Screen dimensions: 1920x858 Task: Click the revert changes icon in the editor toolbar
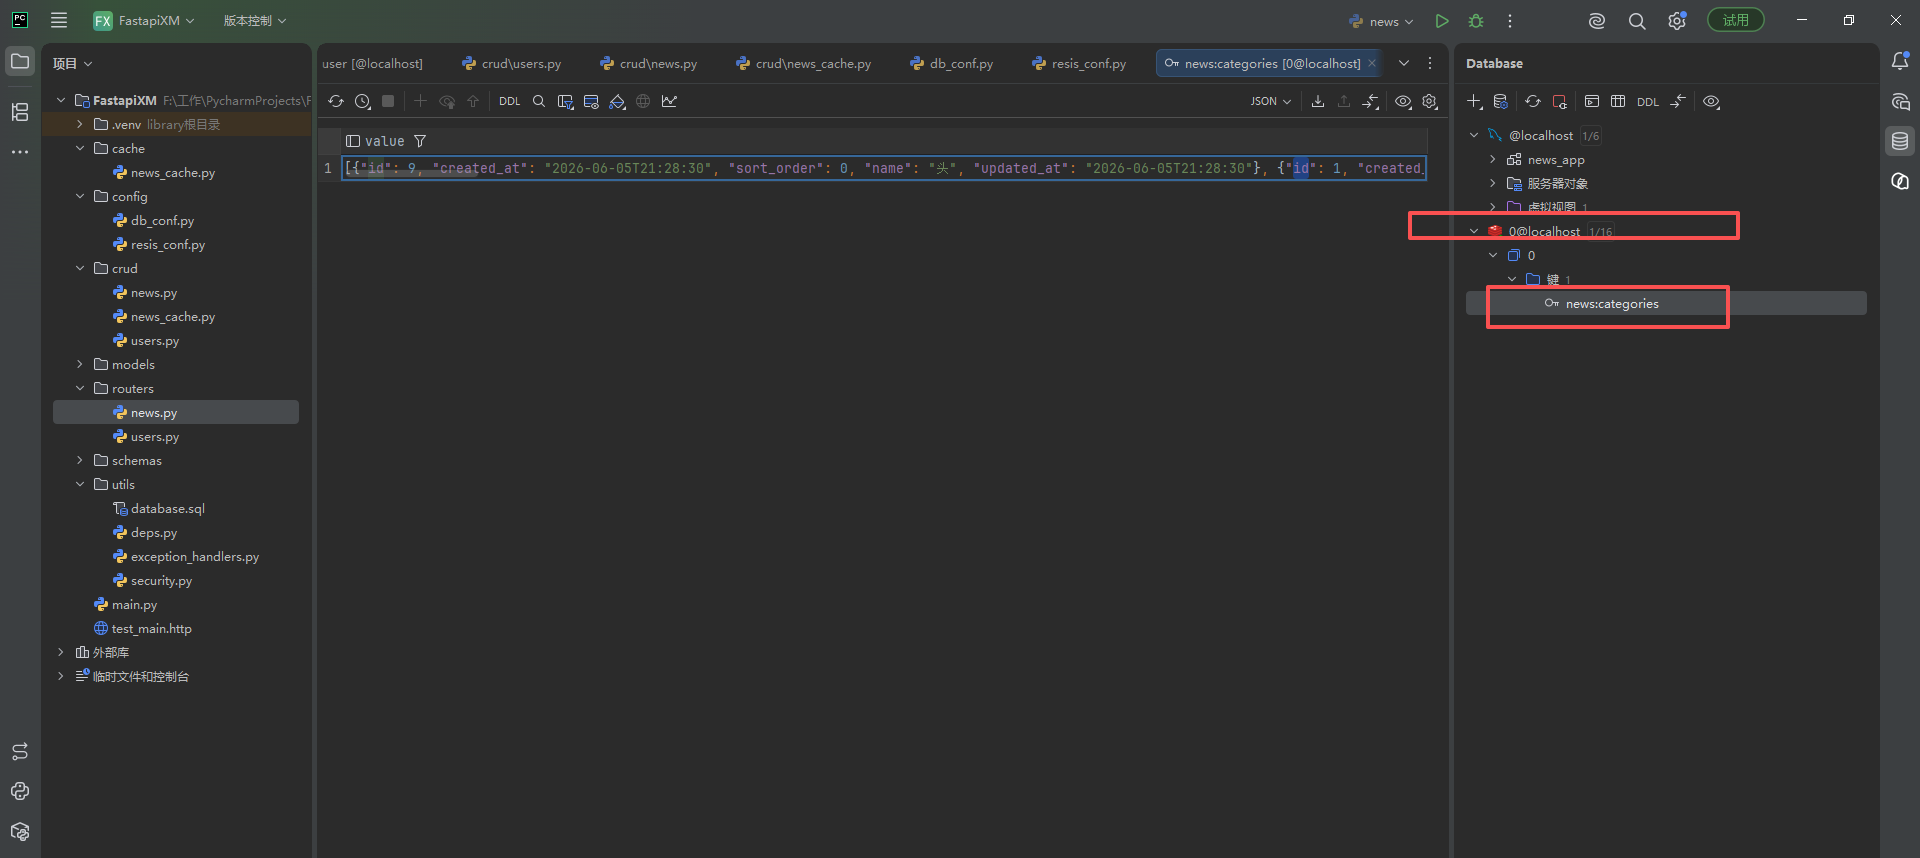tap(447, 101)
